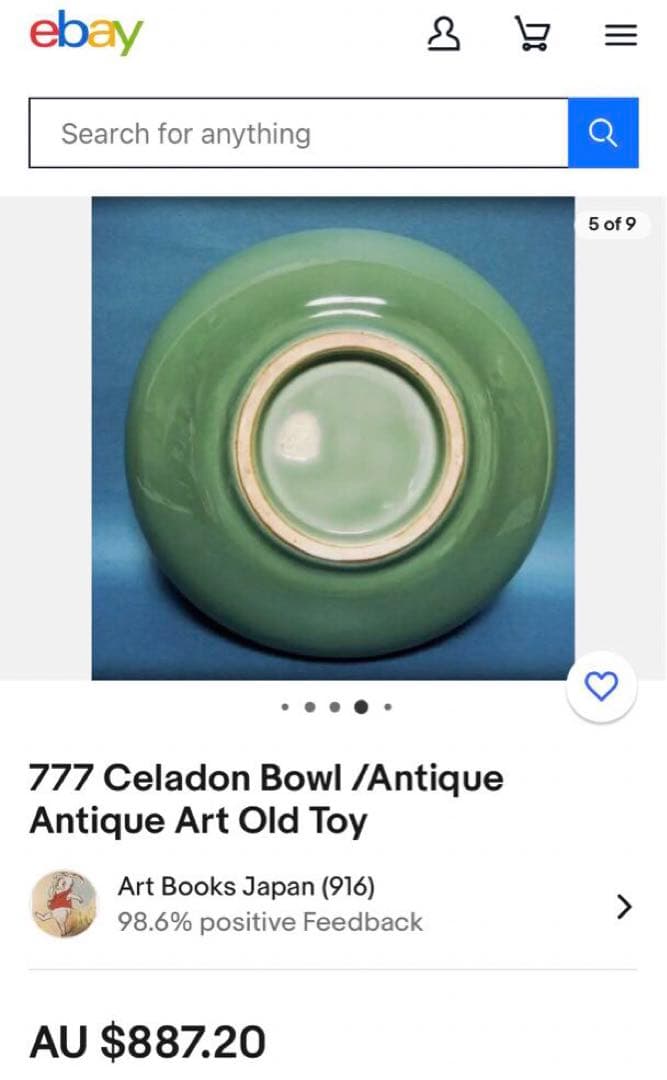
Task: Click the 777 Celadon Bowl title
Action: point(266,799)
